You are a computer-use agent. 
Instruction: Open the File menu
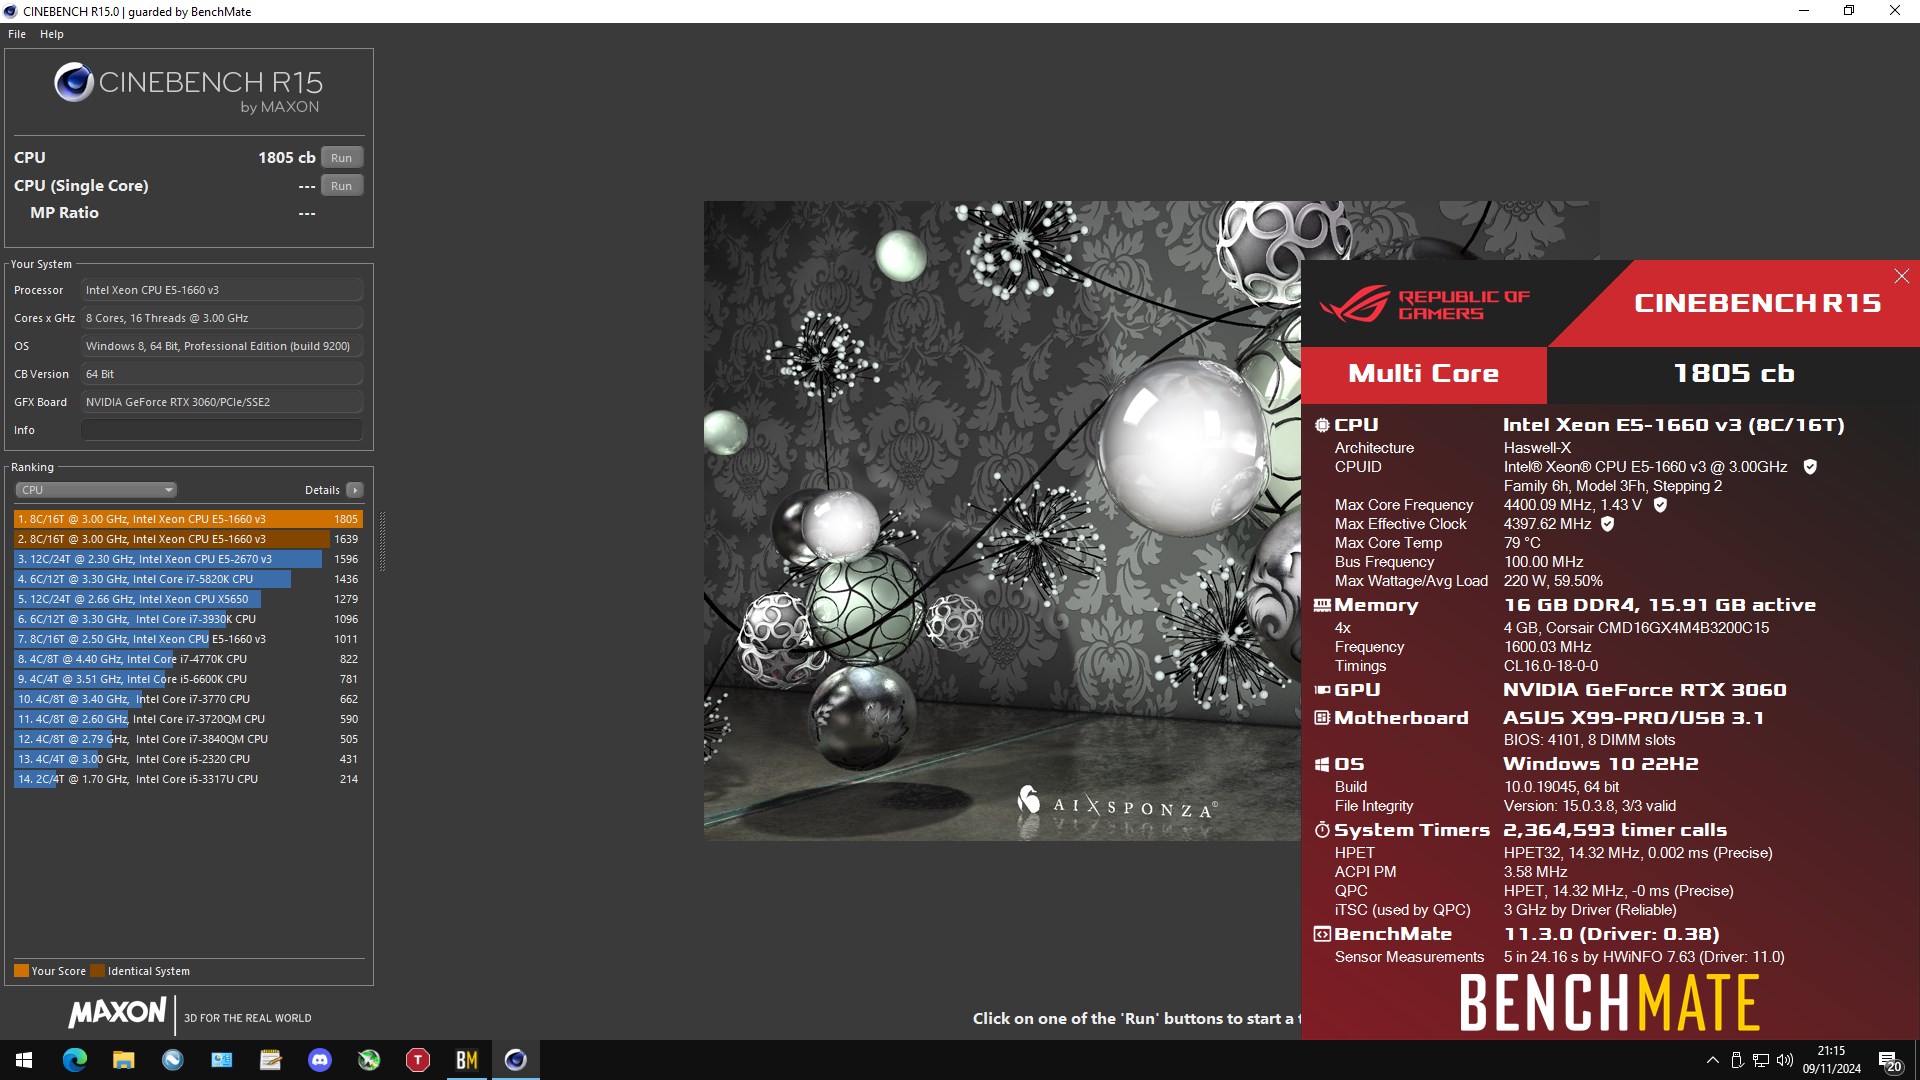coord(17,34)
